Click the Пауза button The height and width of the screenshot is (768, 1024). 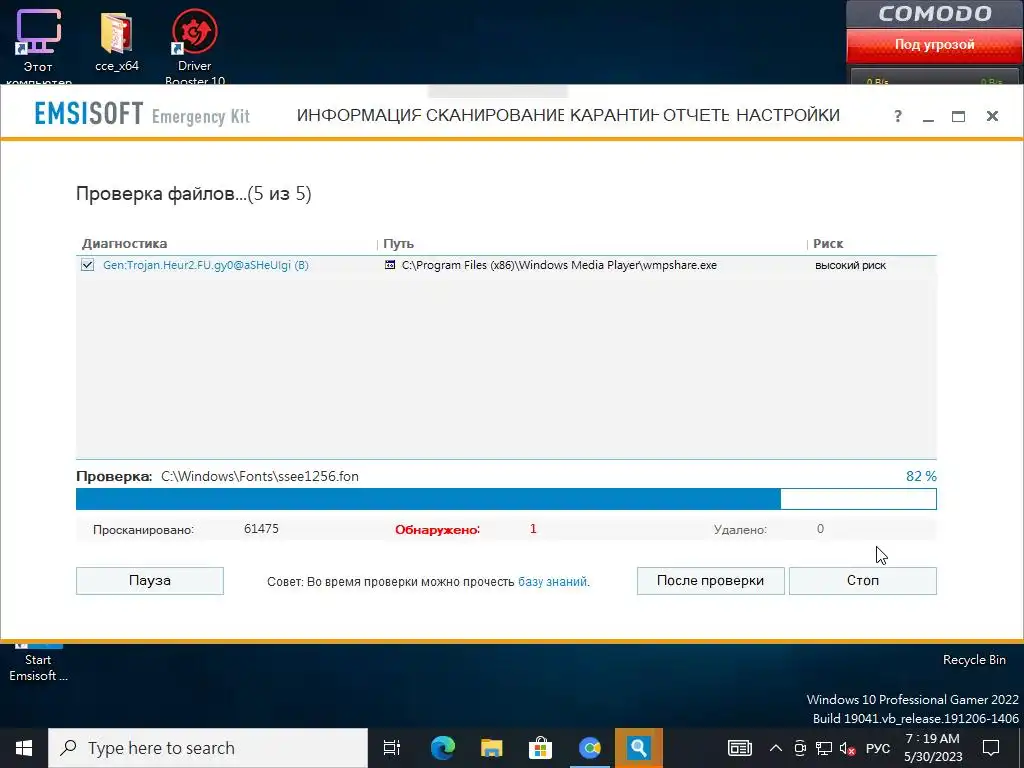(x=150, y=581)
